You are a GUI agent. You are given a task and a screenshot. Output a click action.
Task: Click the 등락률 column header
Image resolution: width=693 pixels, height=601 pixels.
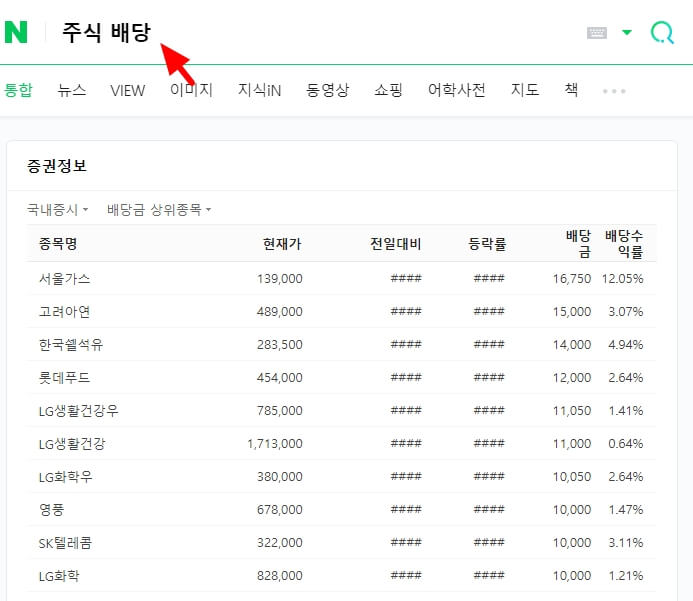click(x=487, y=243)
